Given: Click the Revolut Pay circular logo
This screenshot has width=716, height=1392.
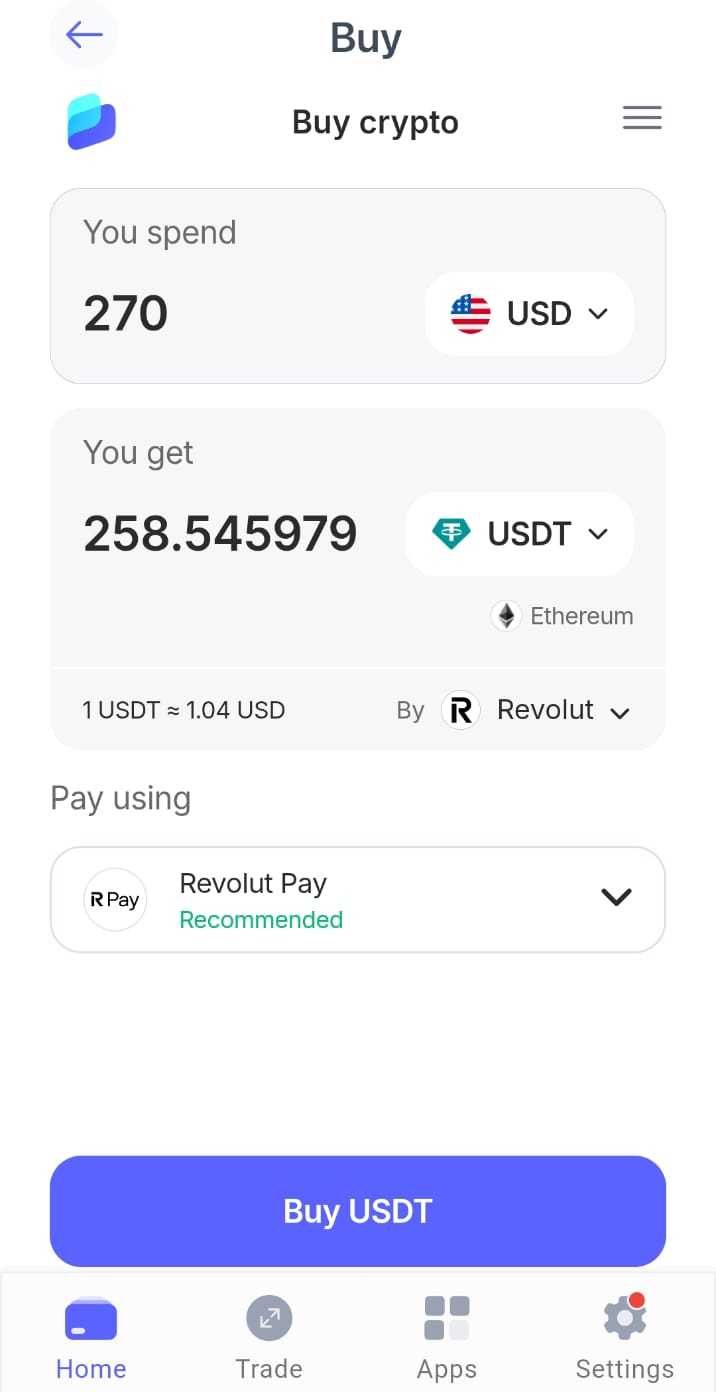Looking at the screenshot, I should click(115, 899).
